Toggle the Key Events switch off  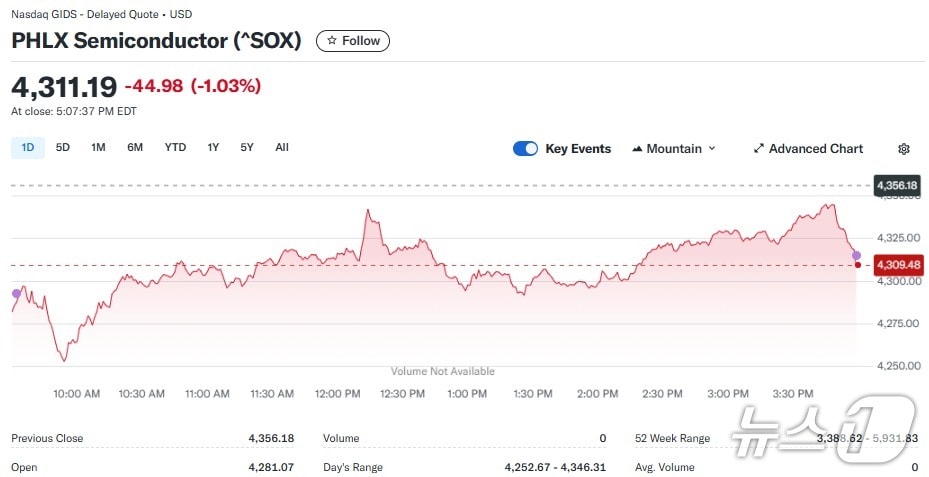525,149
